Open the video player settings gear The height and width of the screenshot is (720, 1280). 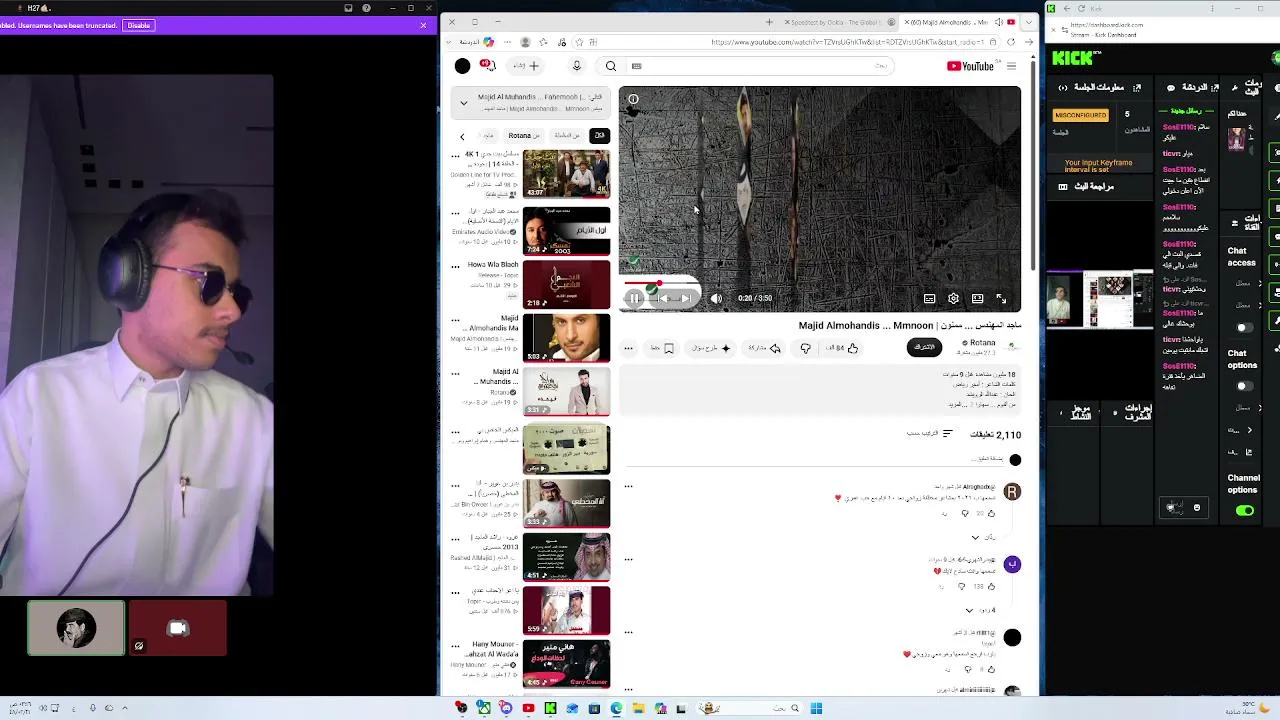tap(953, 298)
